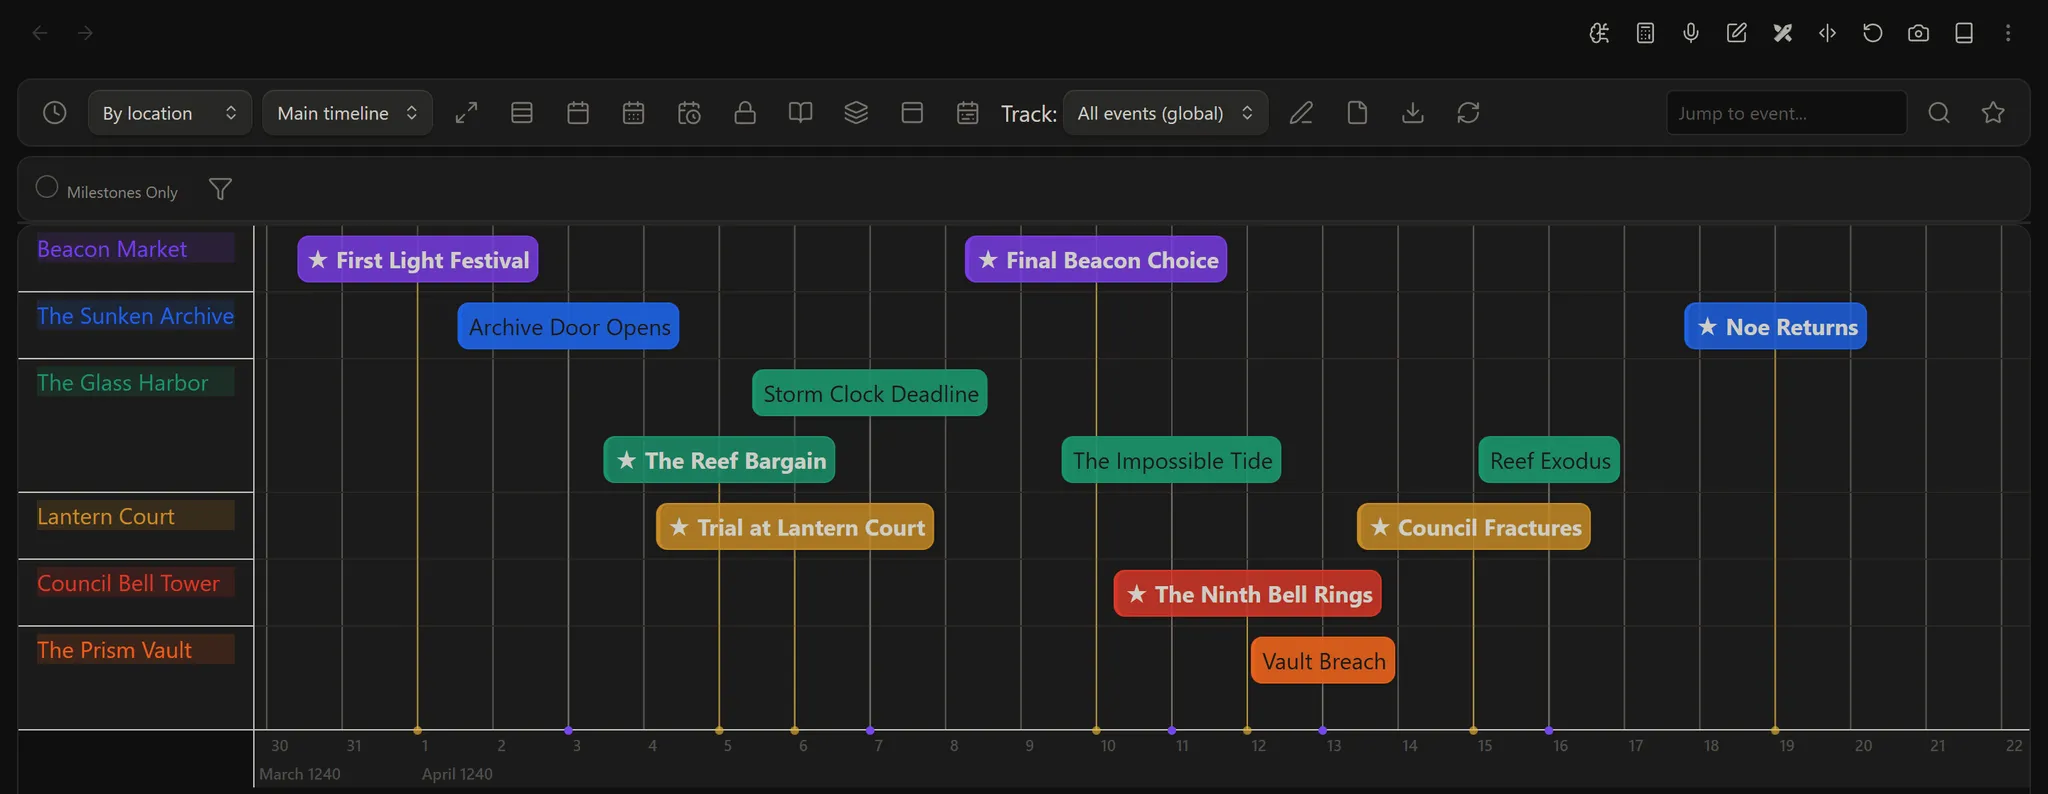
Task: Select the Beacon Market location row
Action: tap(136, 248)
